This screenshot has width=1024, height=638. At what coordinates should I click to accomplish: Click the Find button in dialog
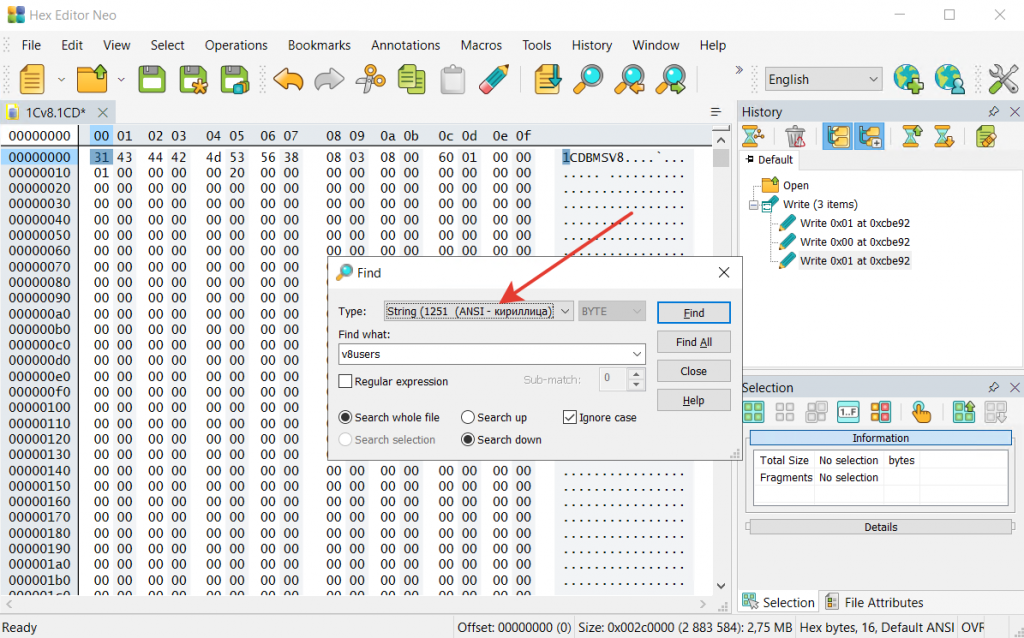(694, 313)
